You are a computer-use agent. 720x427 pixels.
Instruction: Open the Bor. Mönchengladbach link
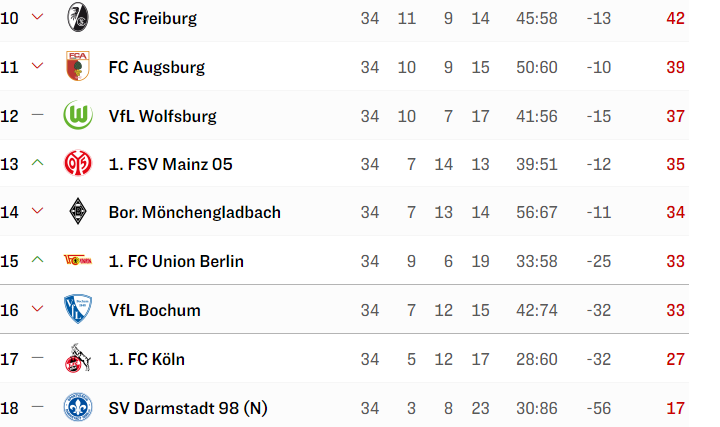(x=194, y=213)
